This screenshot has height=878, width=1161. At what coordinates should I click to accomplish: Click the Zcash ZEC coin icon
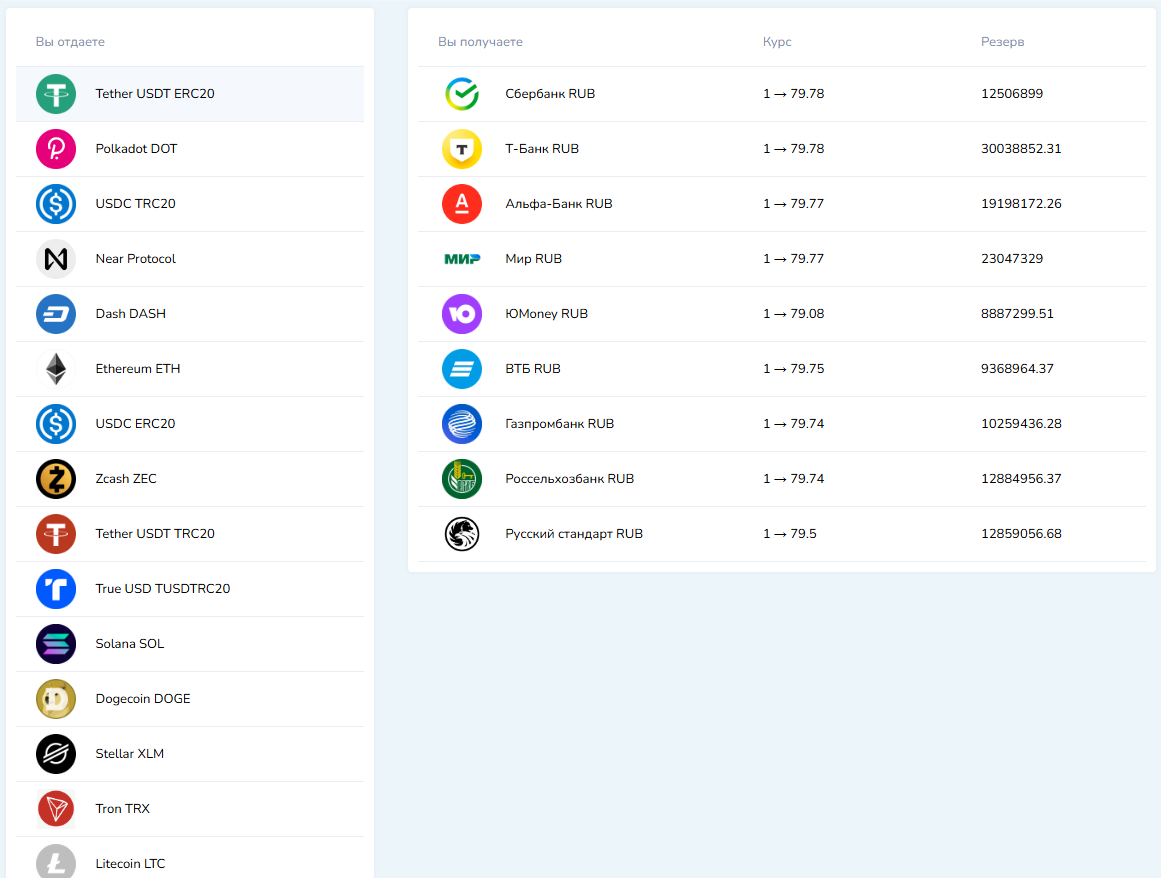tap(56, 479)
